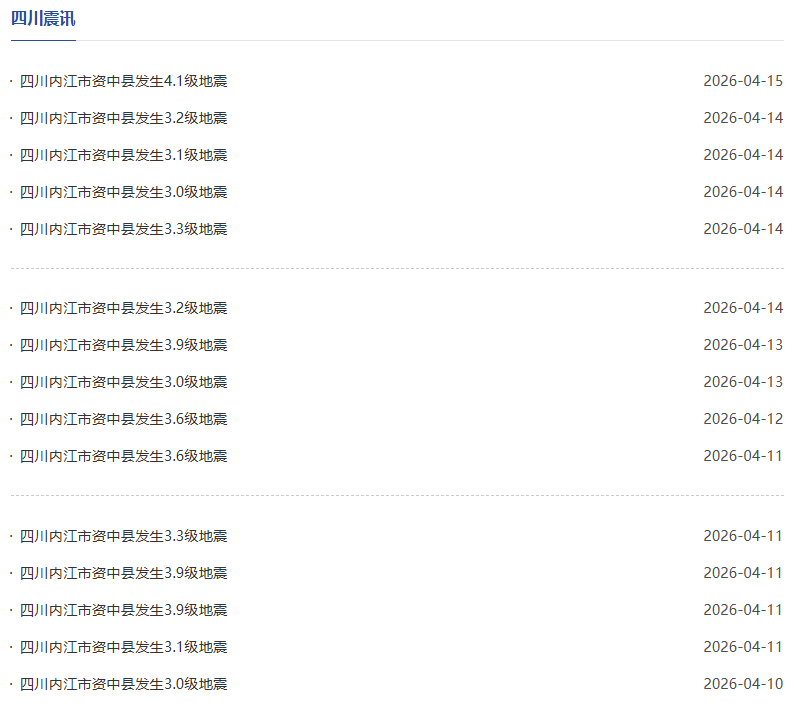This screenshot has height=719, width=798.
Task: View the 3.3级 earthquake report dated 2026-04-14
Action: (x=123, y=229)
